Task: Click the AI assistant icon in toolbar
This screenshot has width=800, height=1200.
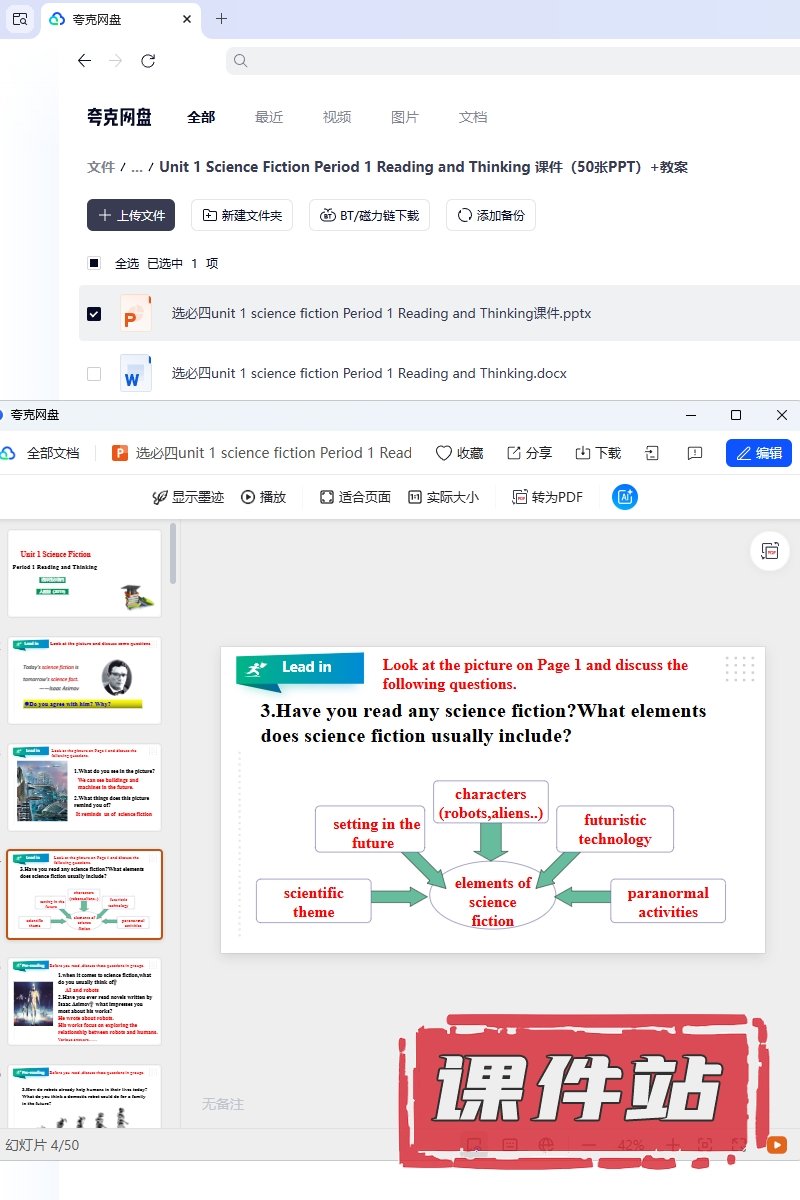Action: [625, 497]
